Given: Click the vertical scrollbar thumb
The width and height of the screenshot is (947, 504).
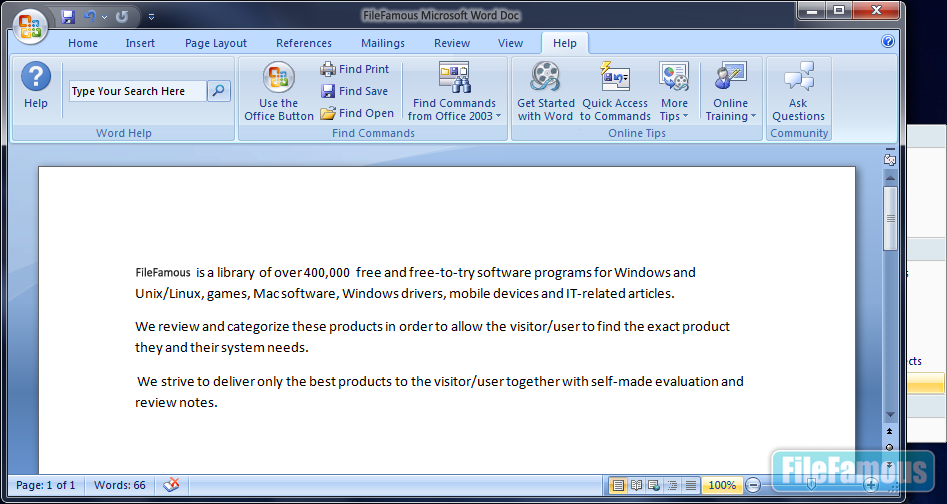Looking at the screenshot, I should click(890, 218).
